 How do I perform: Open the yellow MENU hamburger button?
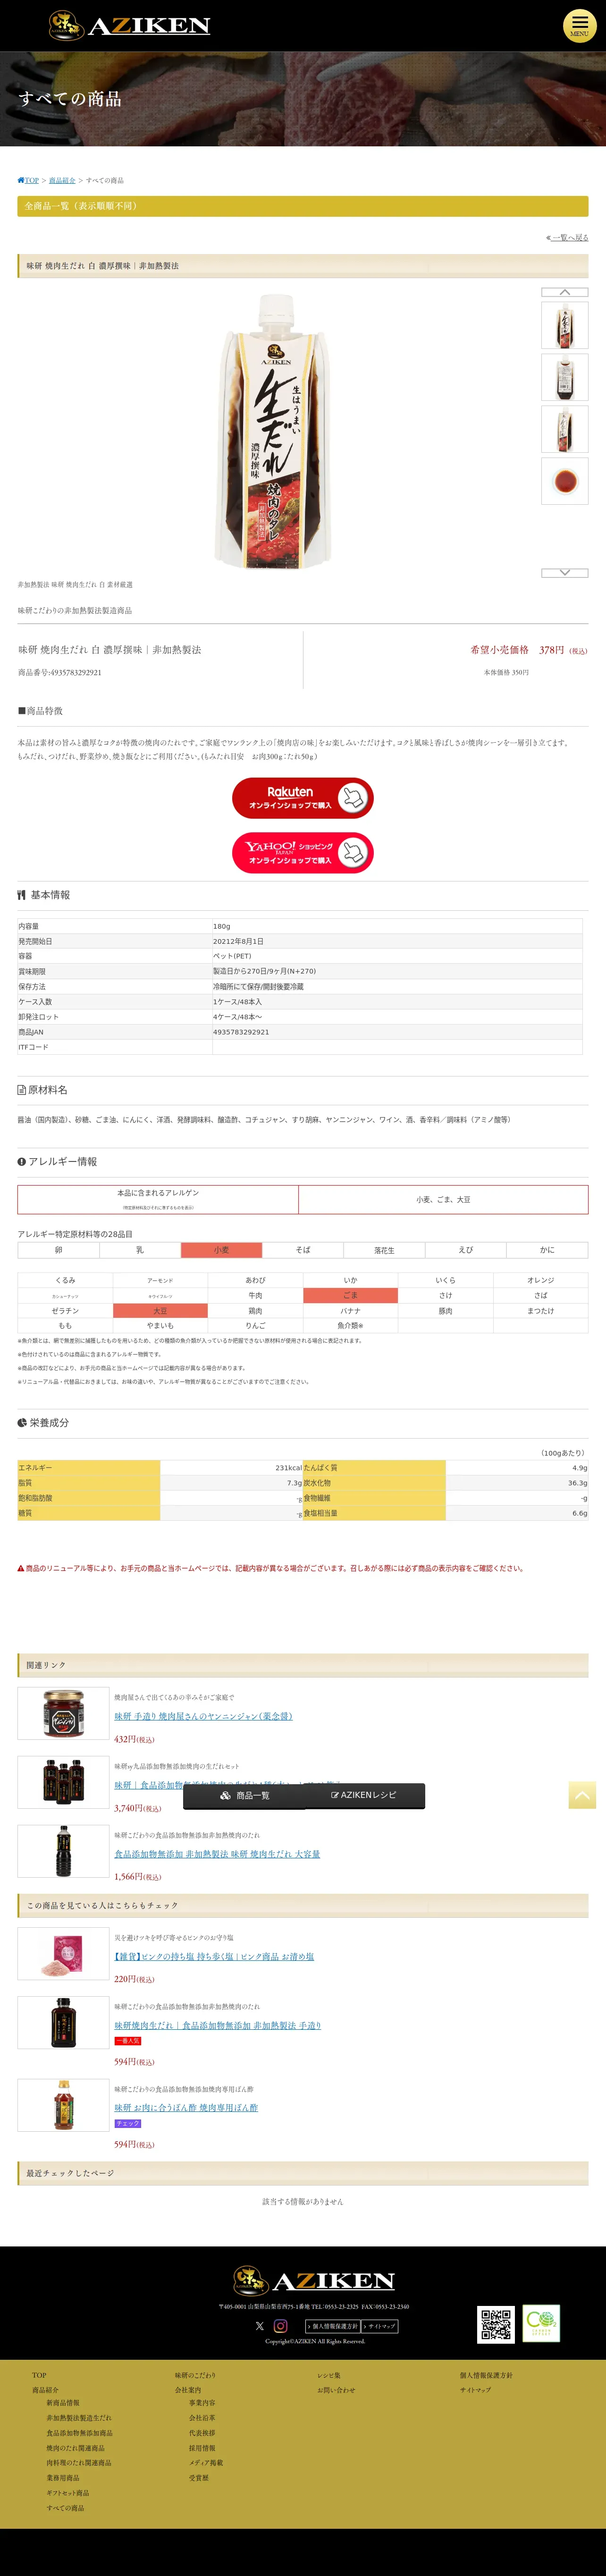tap(579, 25)
